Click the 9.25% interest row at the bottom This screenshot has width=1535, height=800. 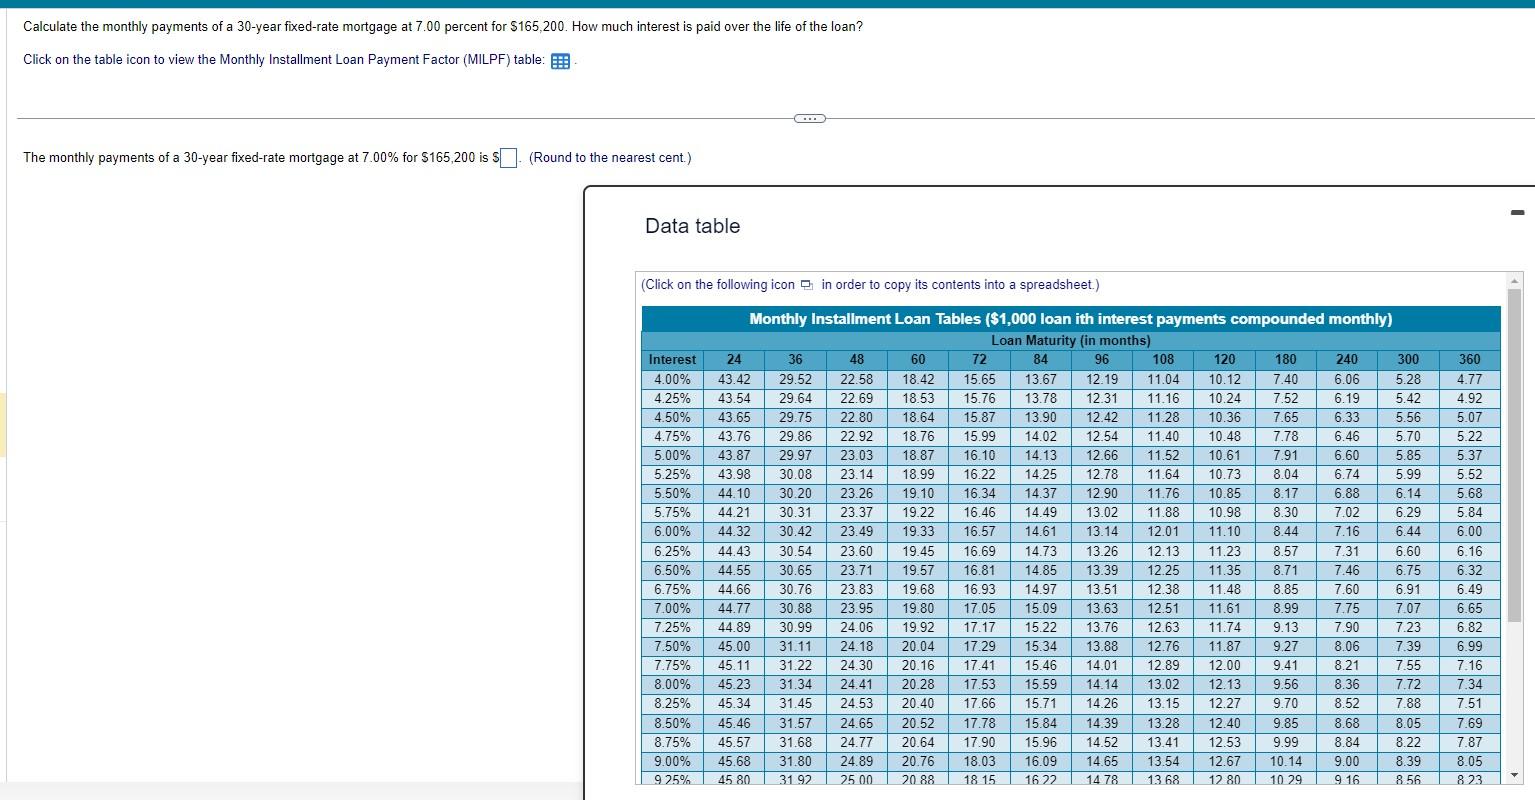coord(671,780)
